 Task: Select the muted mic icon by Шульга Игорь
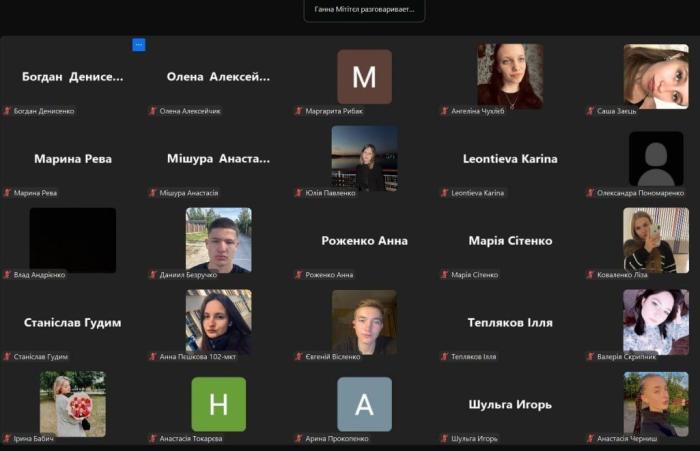445,438
